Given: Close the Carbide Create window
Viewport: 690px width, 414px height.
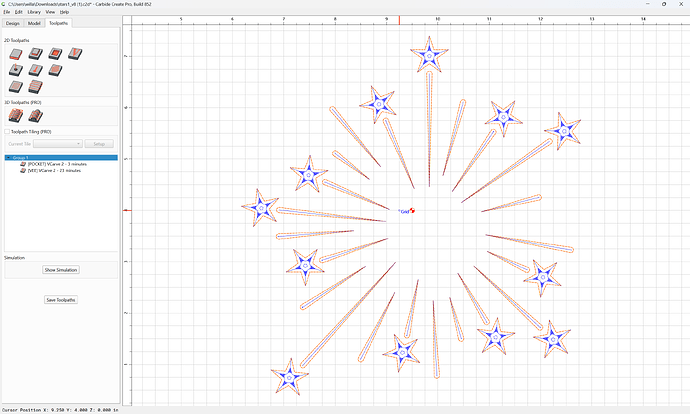Looking at the screenshot, I should (681, 4).
